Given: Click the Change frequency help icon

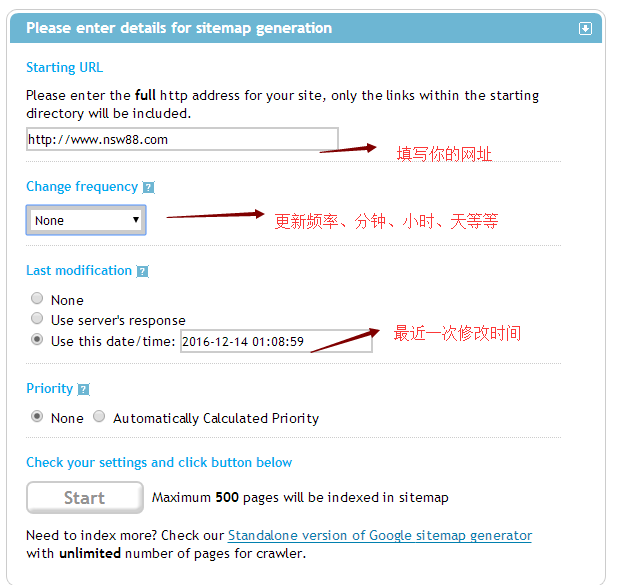Looking at the screenshot, I should tap(148, 187).
